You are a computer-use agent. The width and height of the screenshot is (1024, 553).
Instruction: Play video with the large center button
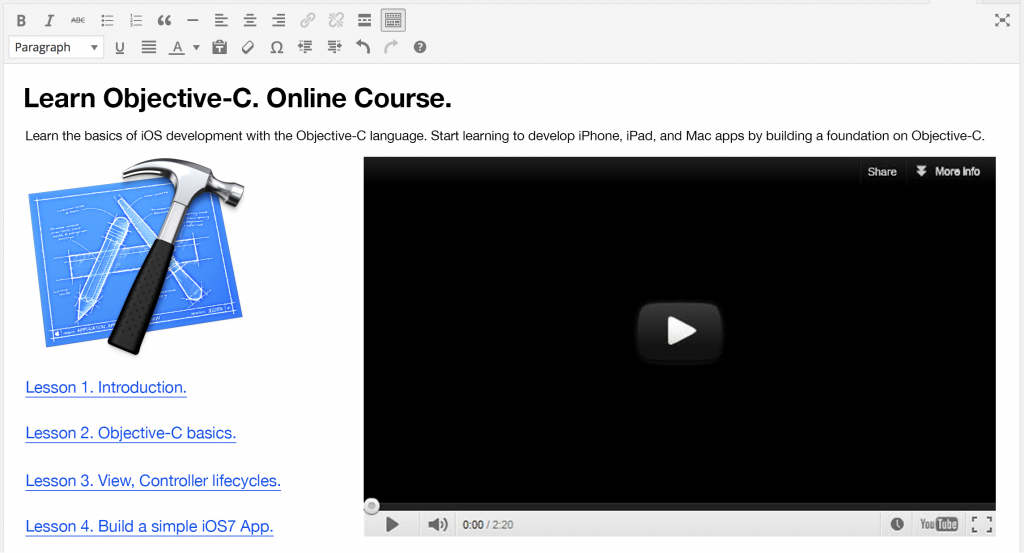click(x=680, y=330)
